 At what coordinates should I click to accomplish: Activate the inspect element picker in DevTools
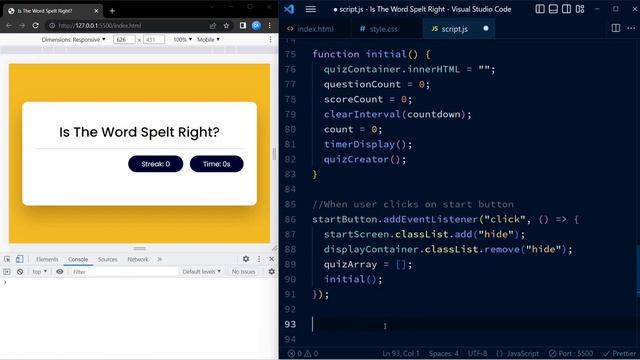(x=7, y=259)
